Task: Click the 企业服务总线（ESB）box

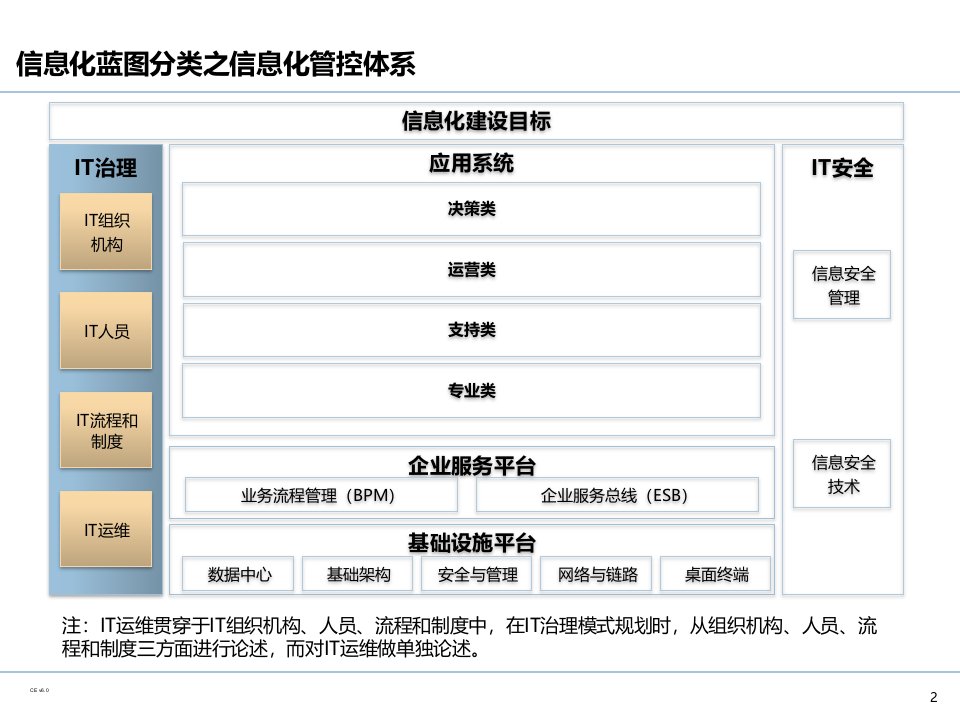Action: pyautogui.click(x=616, y=495)
